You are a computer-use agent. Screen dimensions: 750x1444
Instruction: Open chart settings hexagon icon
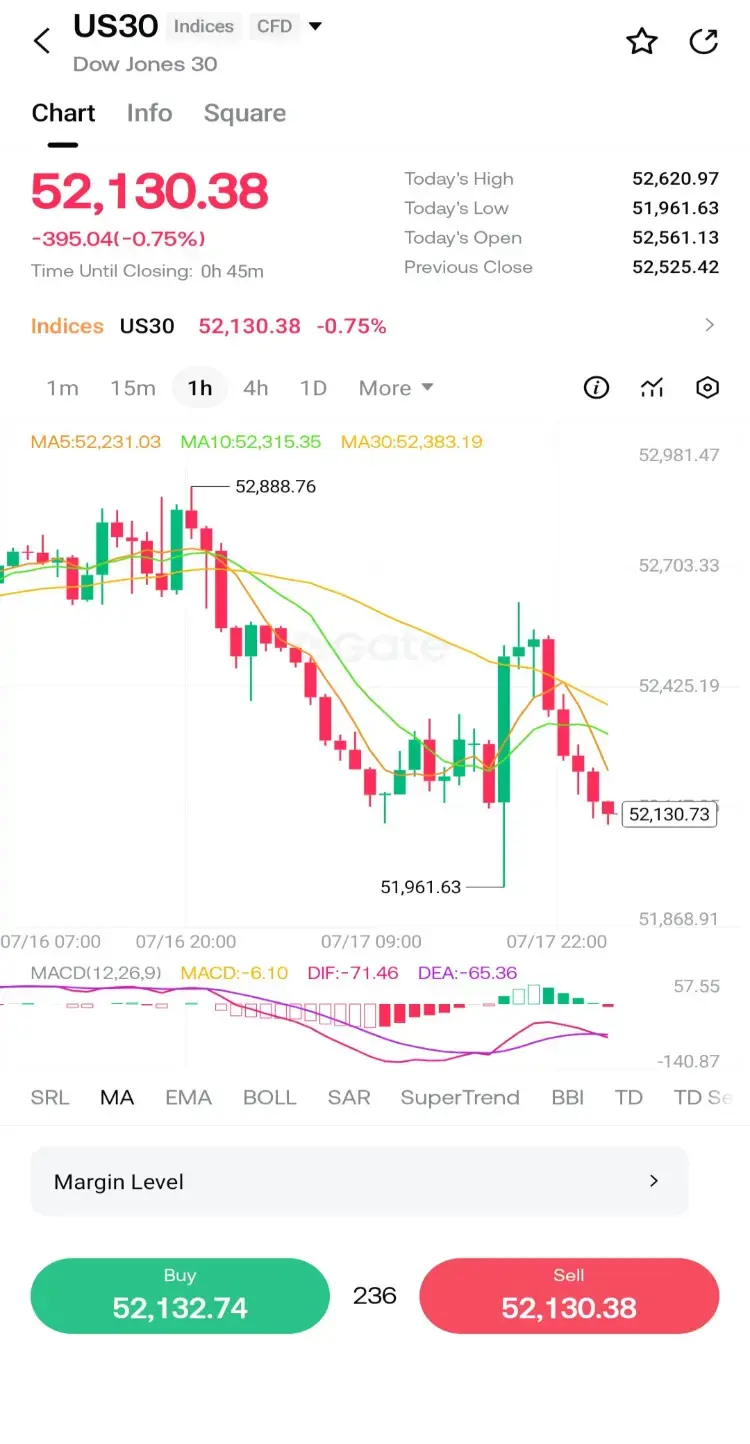707,388
